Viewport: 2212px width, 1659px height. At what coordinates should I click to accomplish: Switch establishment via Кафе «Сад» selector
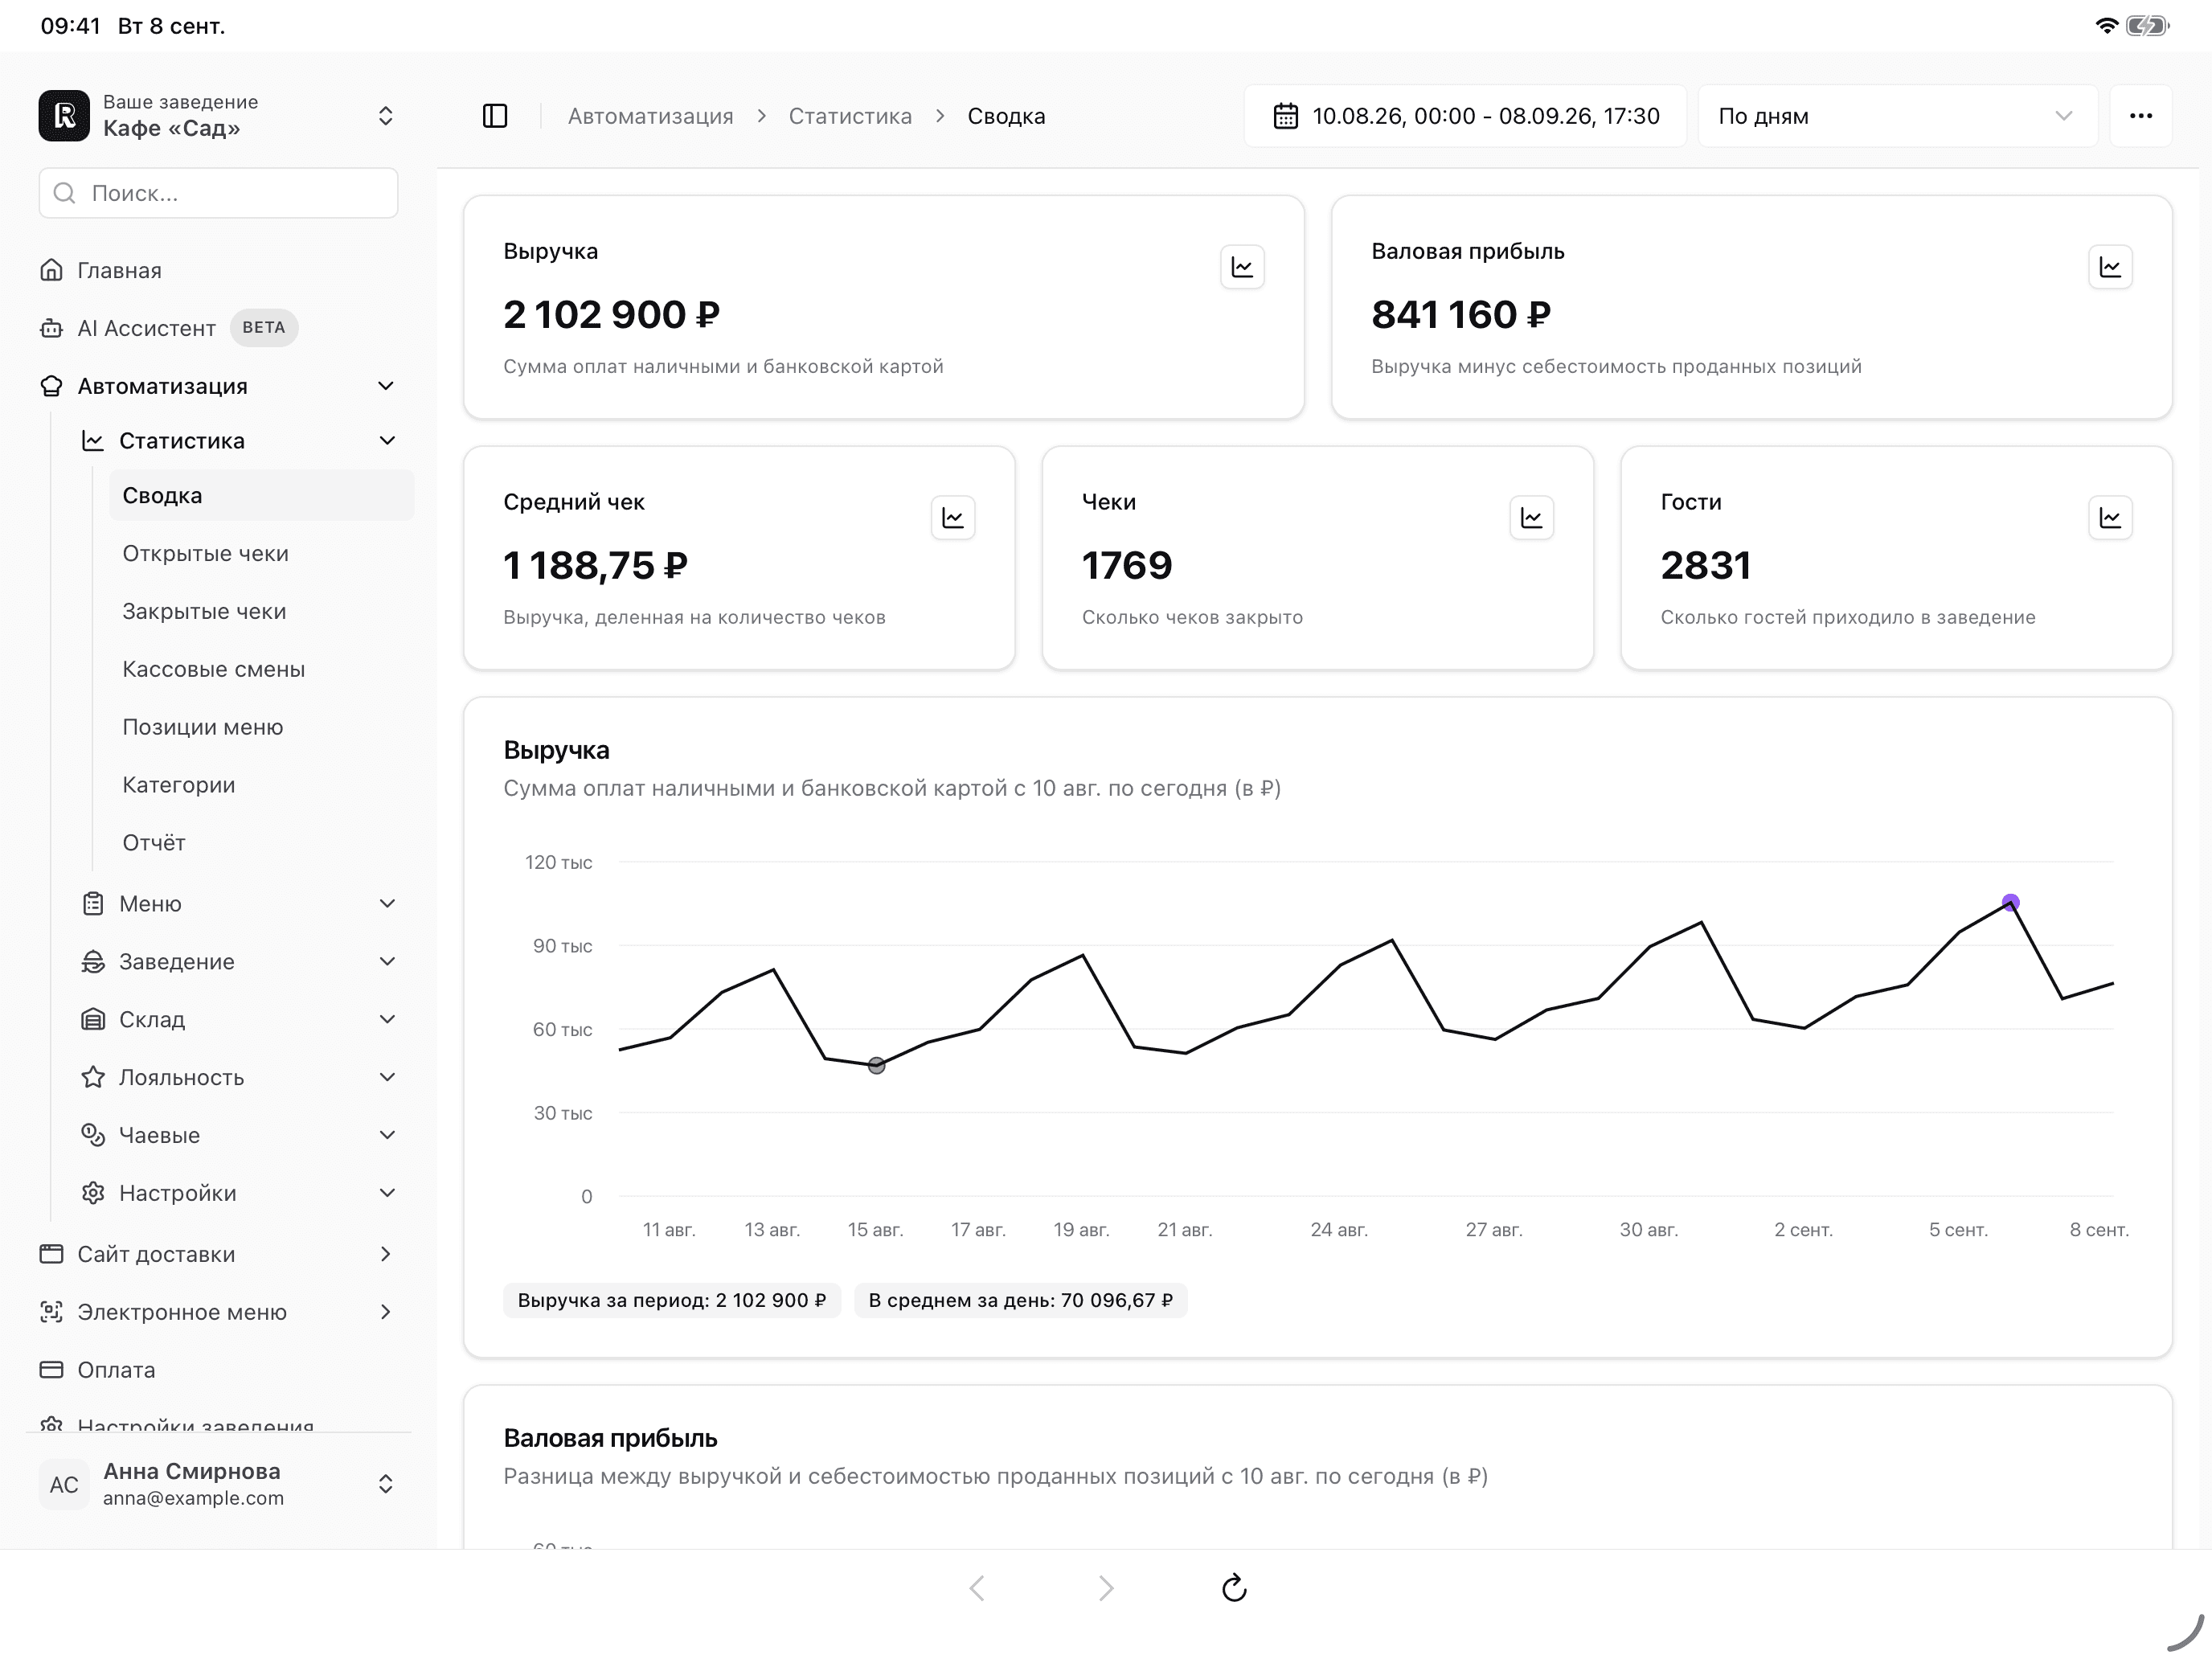click(219, 116)
